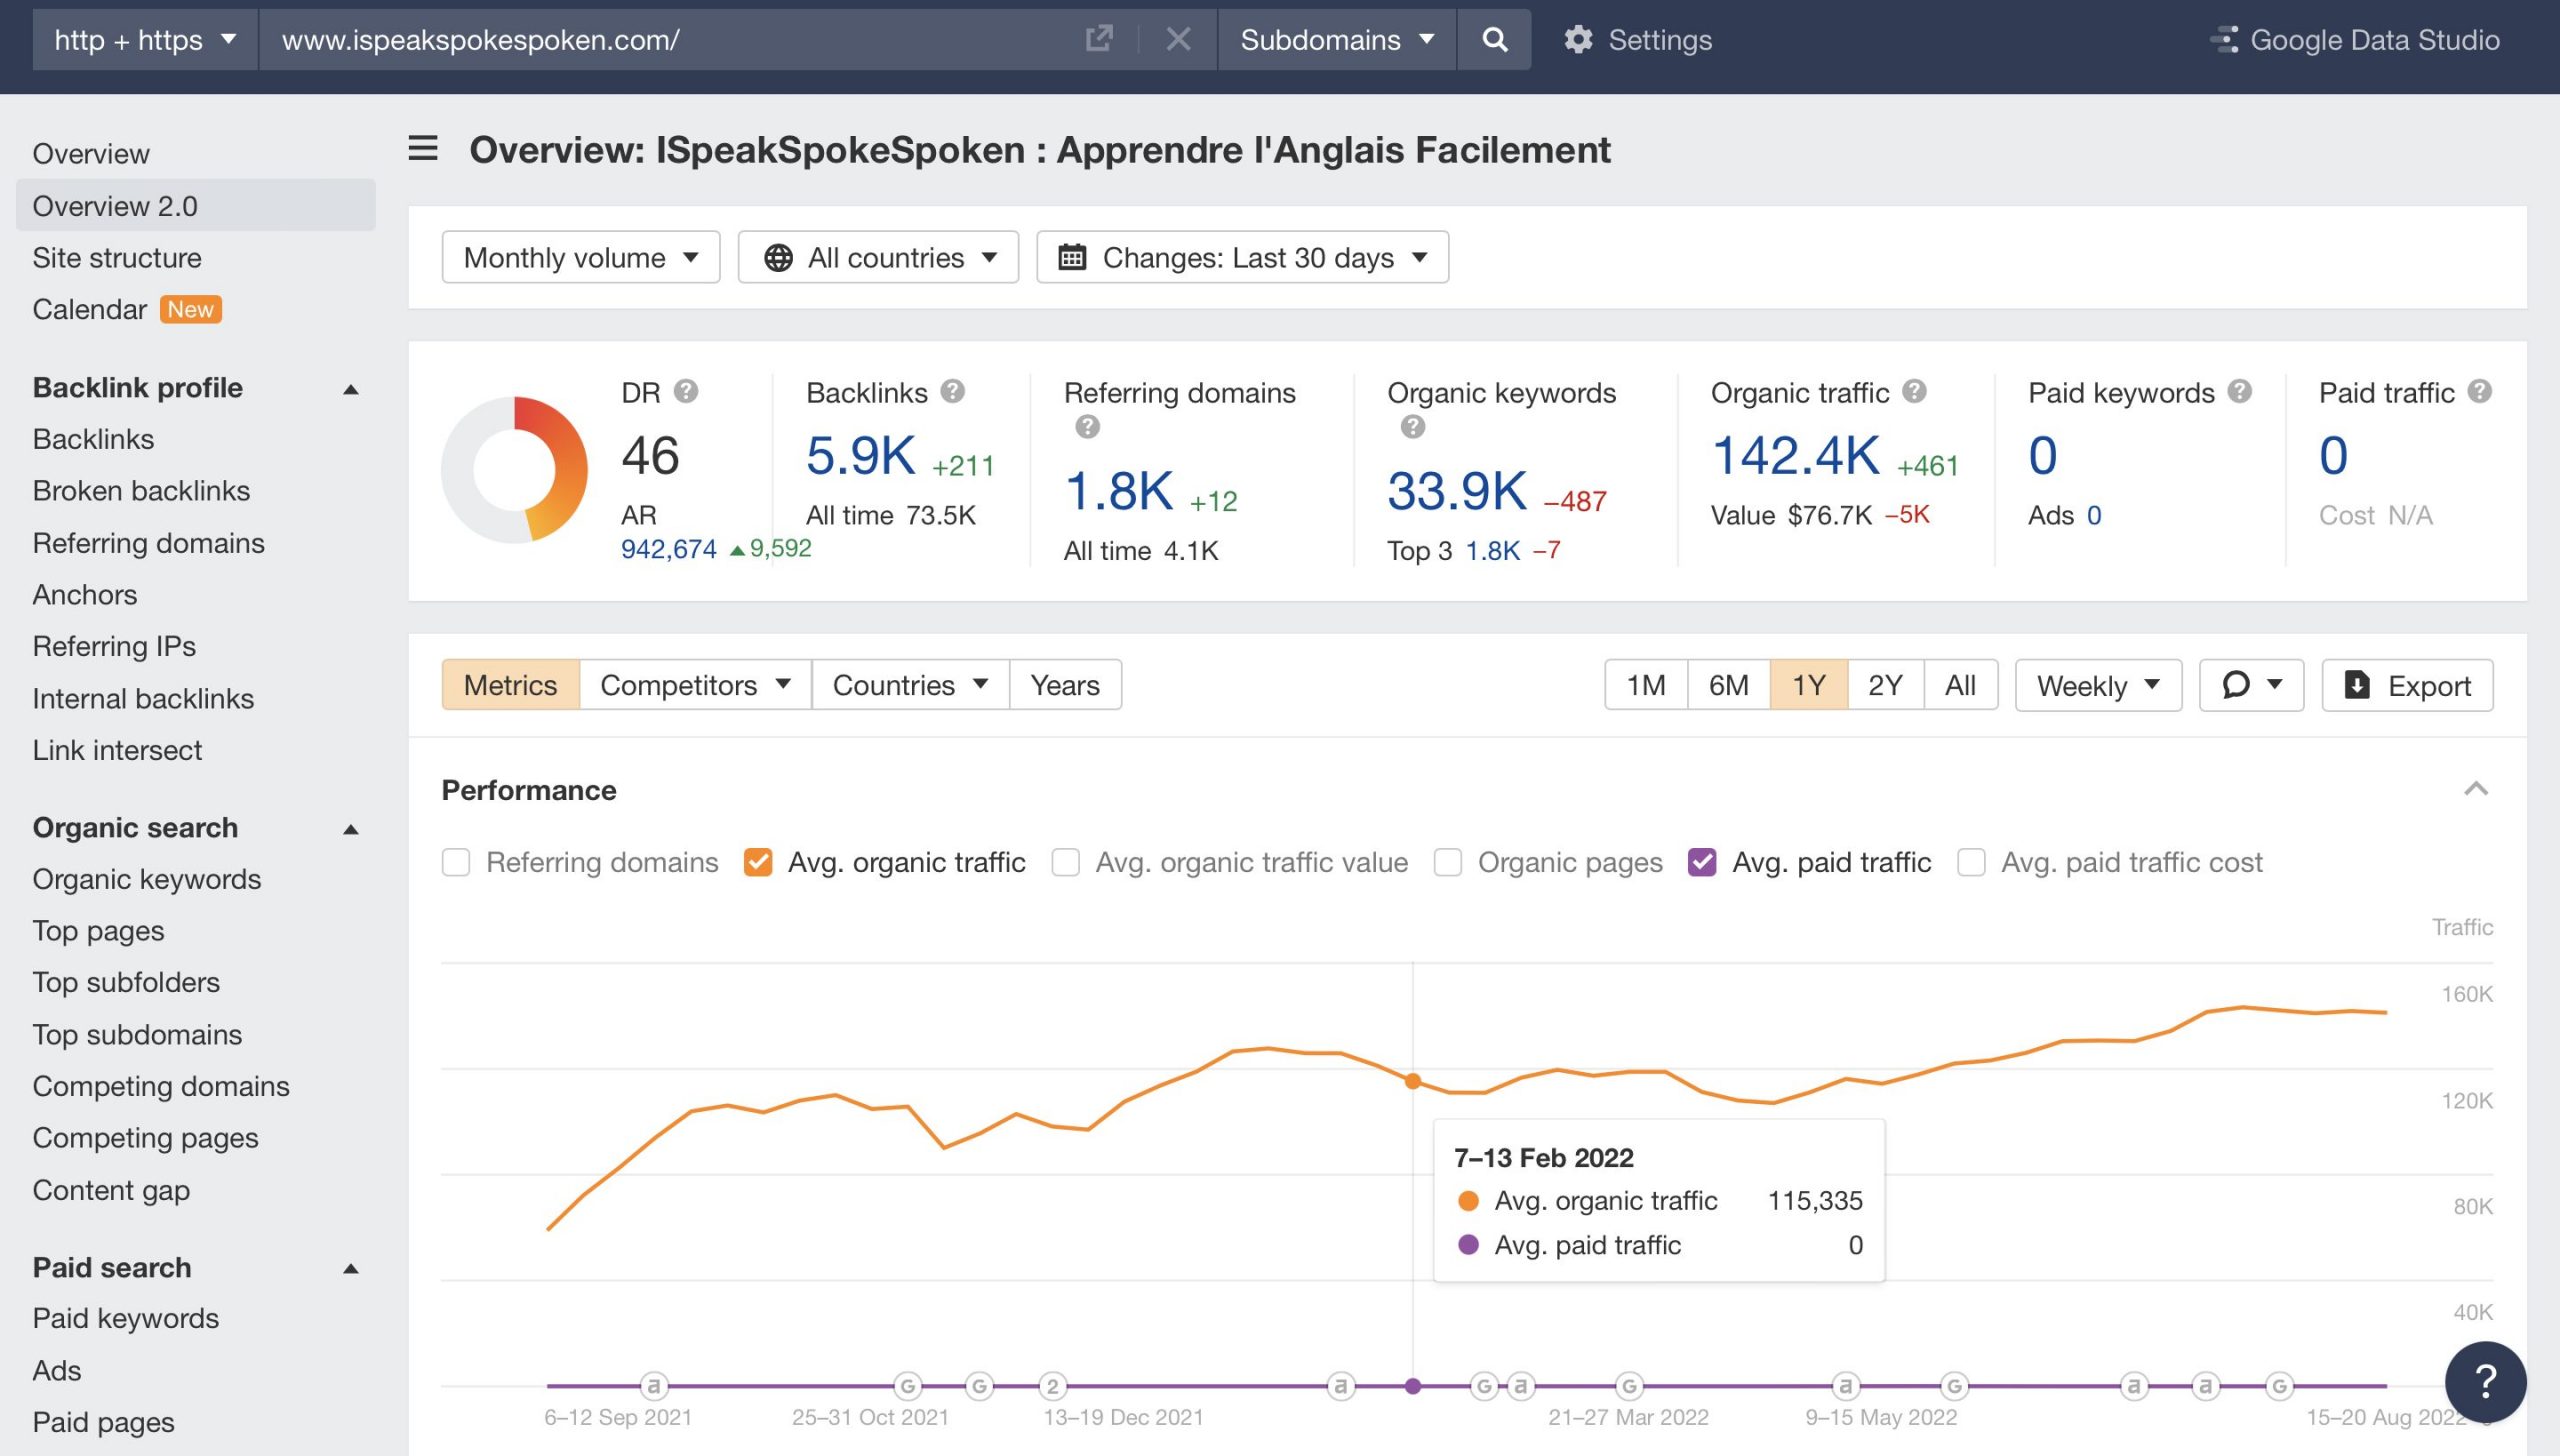Click the Backlinks help question mark icon
The width and height of the screenshot is (2560, 1456).
point(952,391)
